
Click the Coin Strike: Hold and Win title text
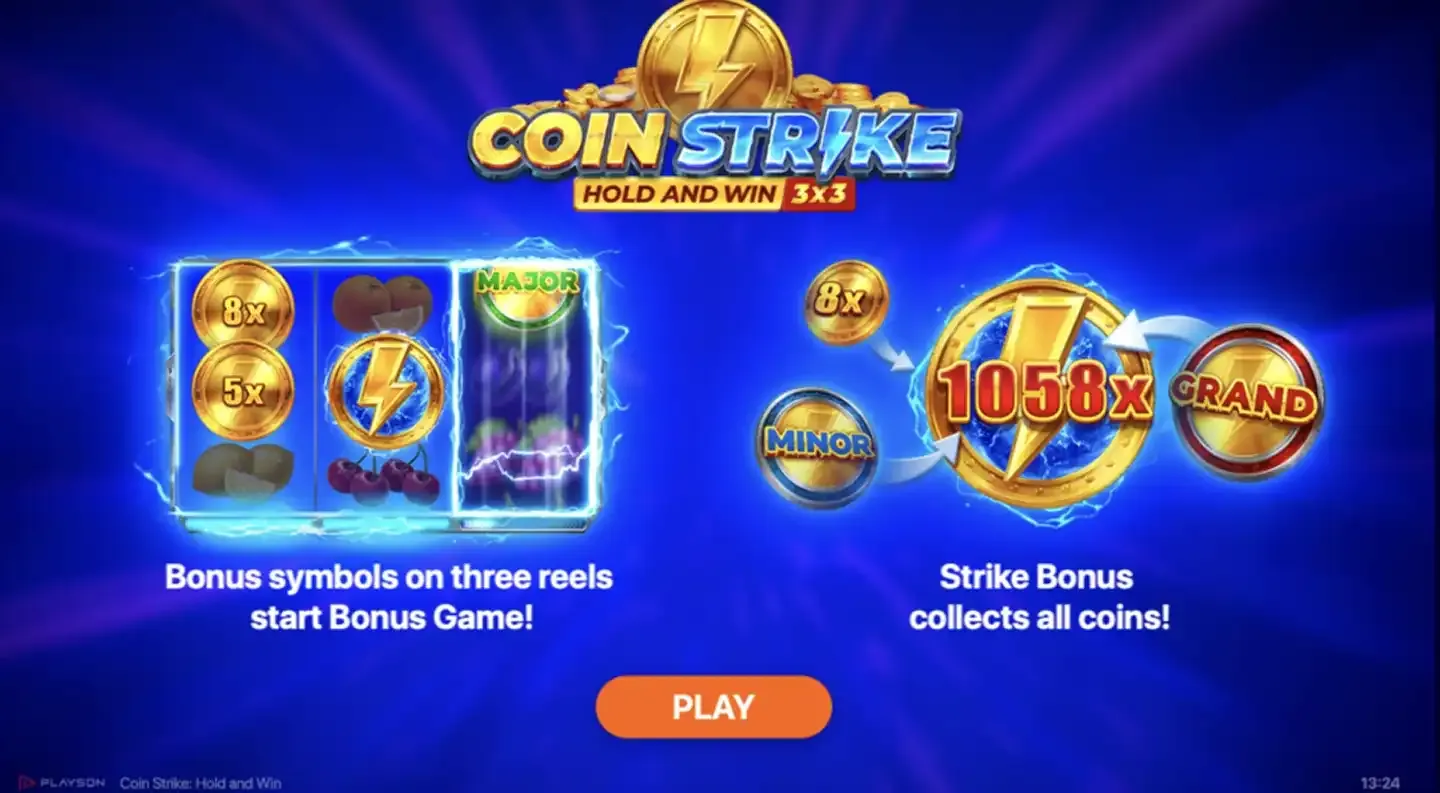pos(200,783)
